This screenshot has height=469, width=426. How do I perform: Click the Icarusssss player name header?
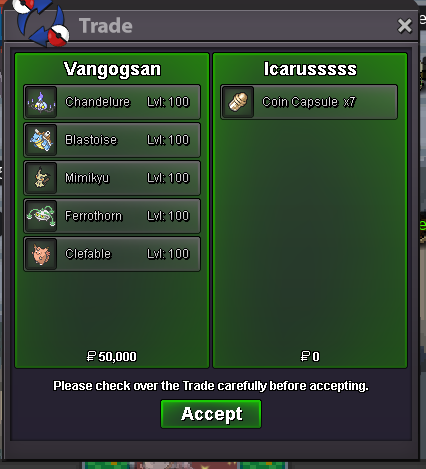310,69
